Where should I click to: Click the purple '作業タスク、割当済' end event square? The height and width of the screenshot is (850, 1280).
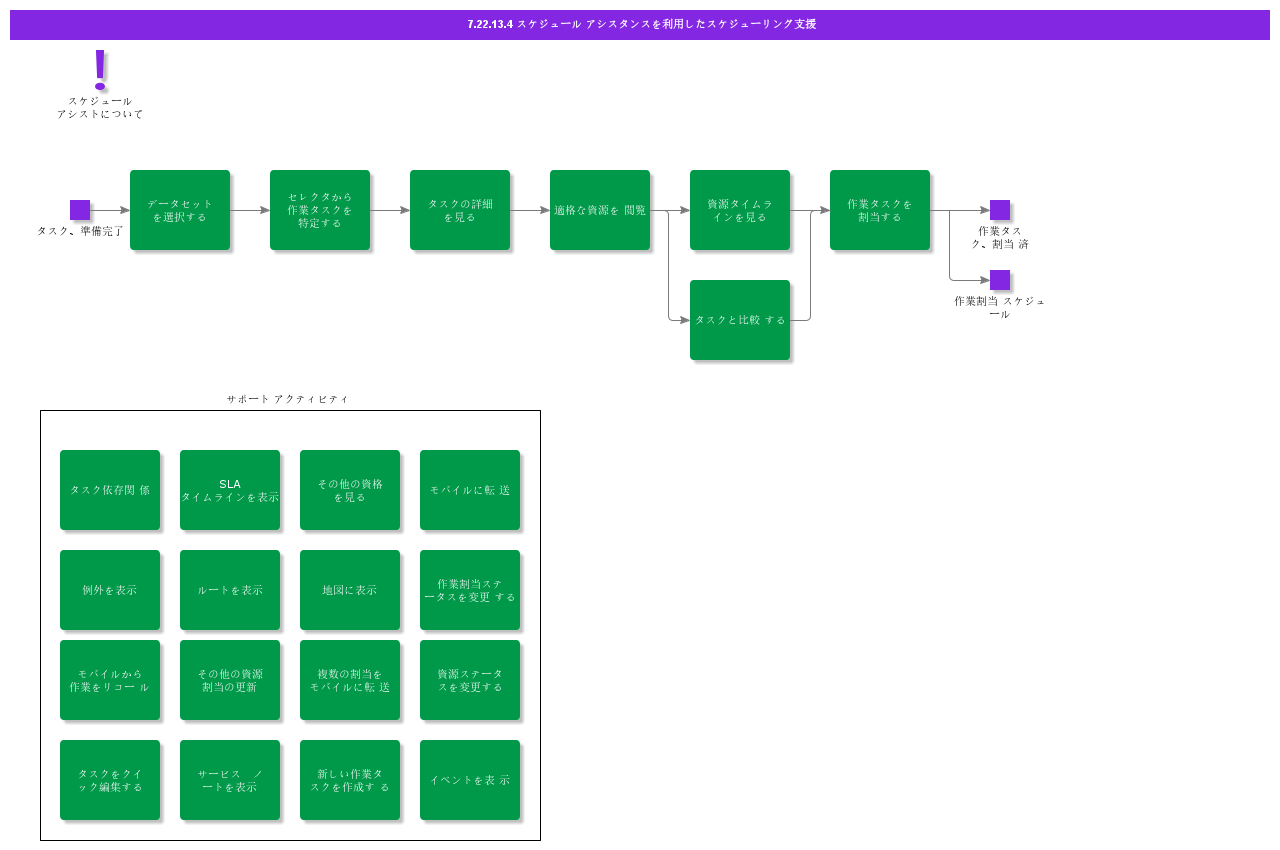[1000, 210]
